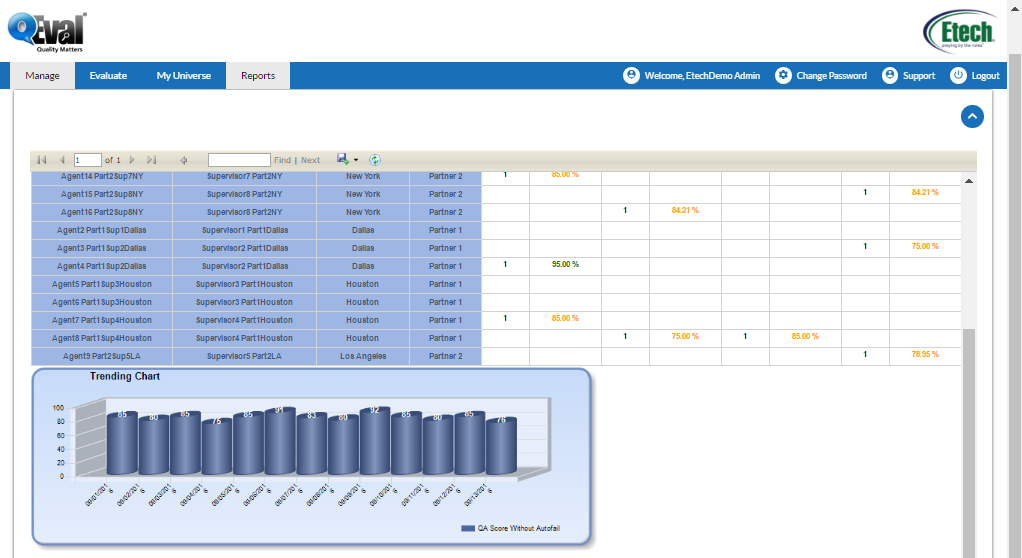Image resolution: width=1022 pixels, height=558 pixels.
Task: Click the find text input field
Action: click(239, 160)
